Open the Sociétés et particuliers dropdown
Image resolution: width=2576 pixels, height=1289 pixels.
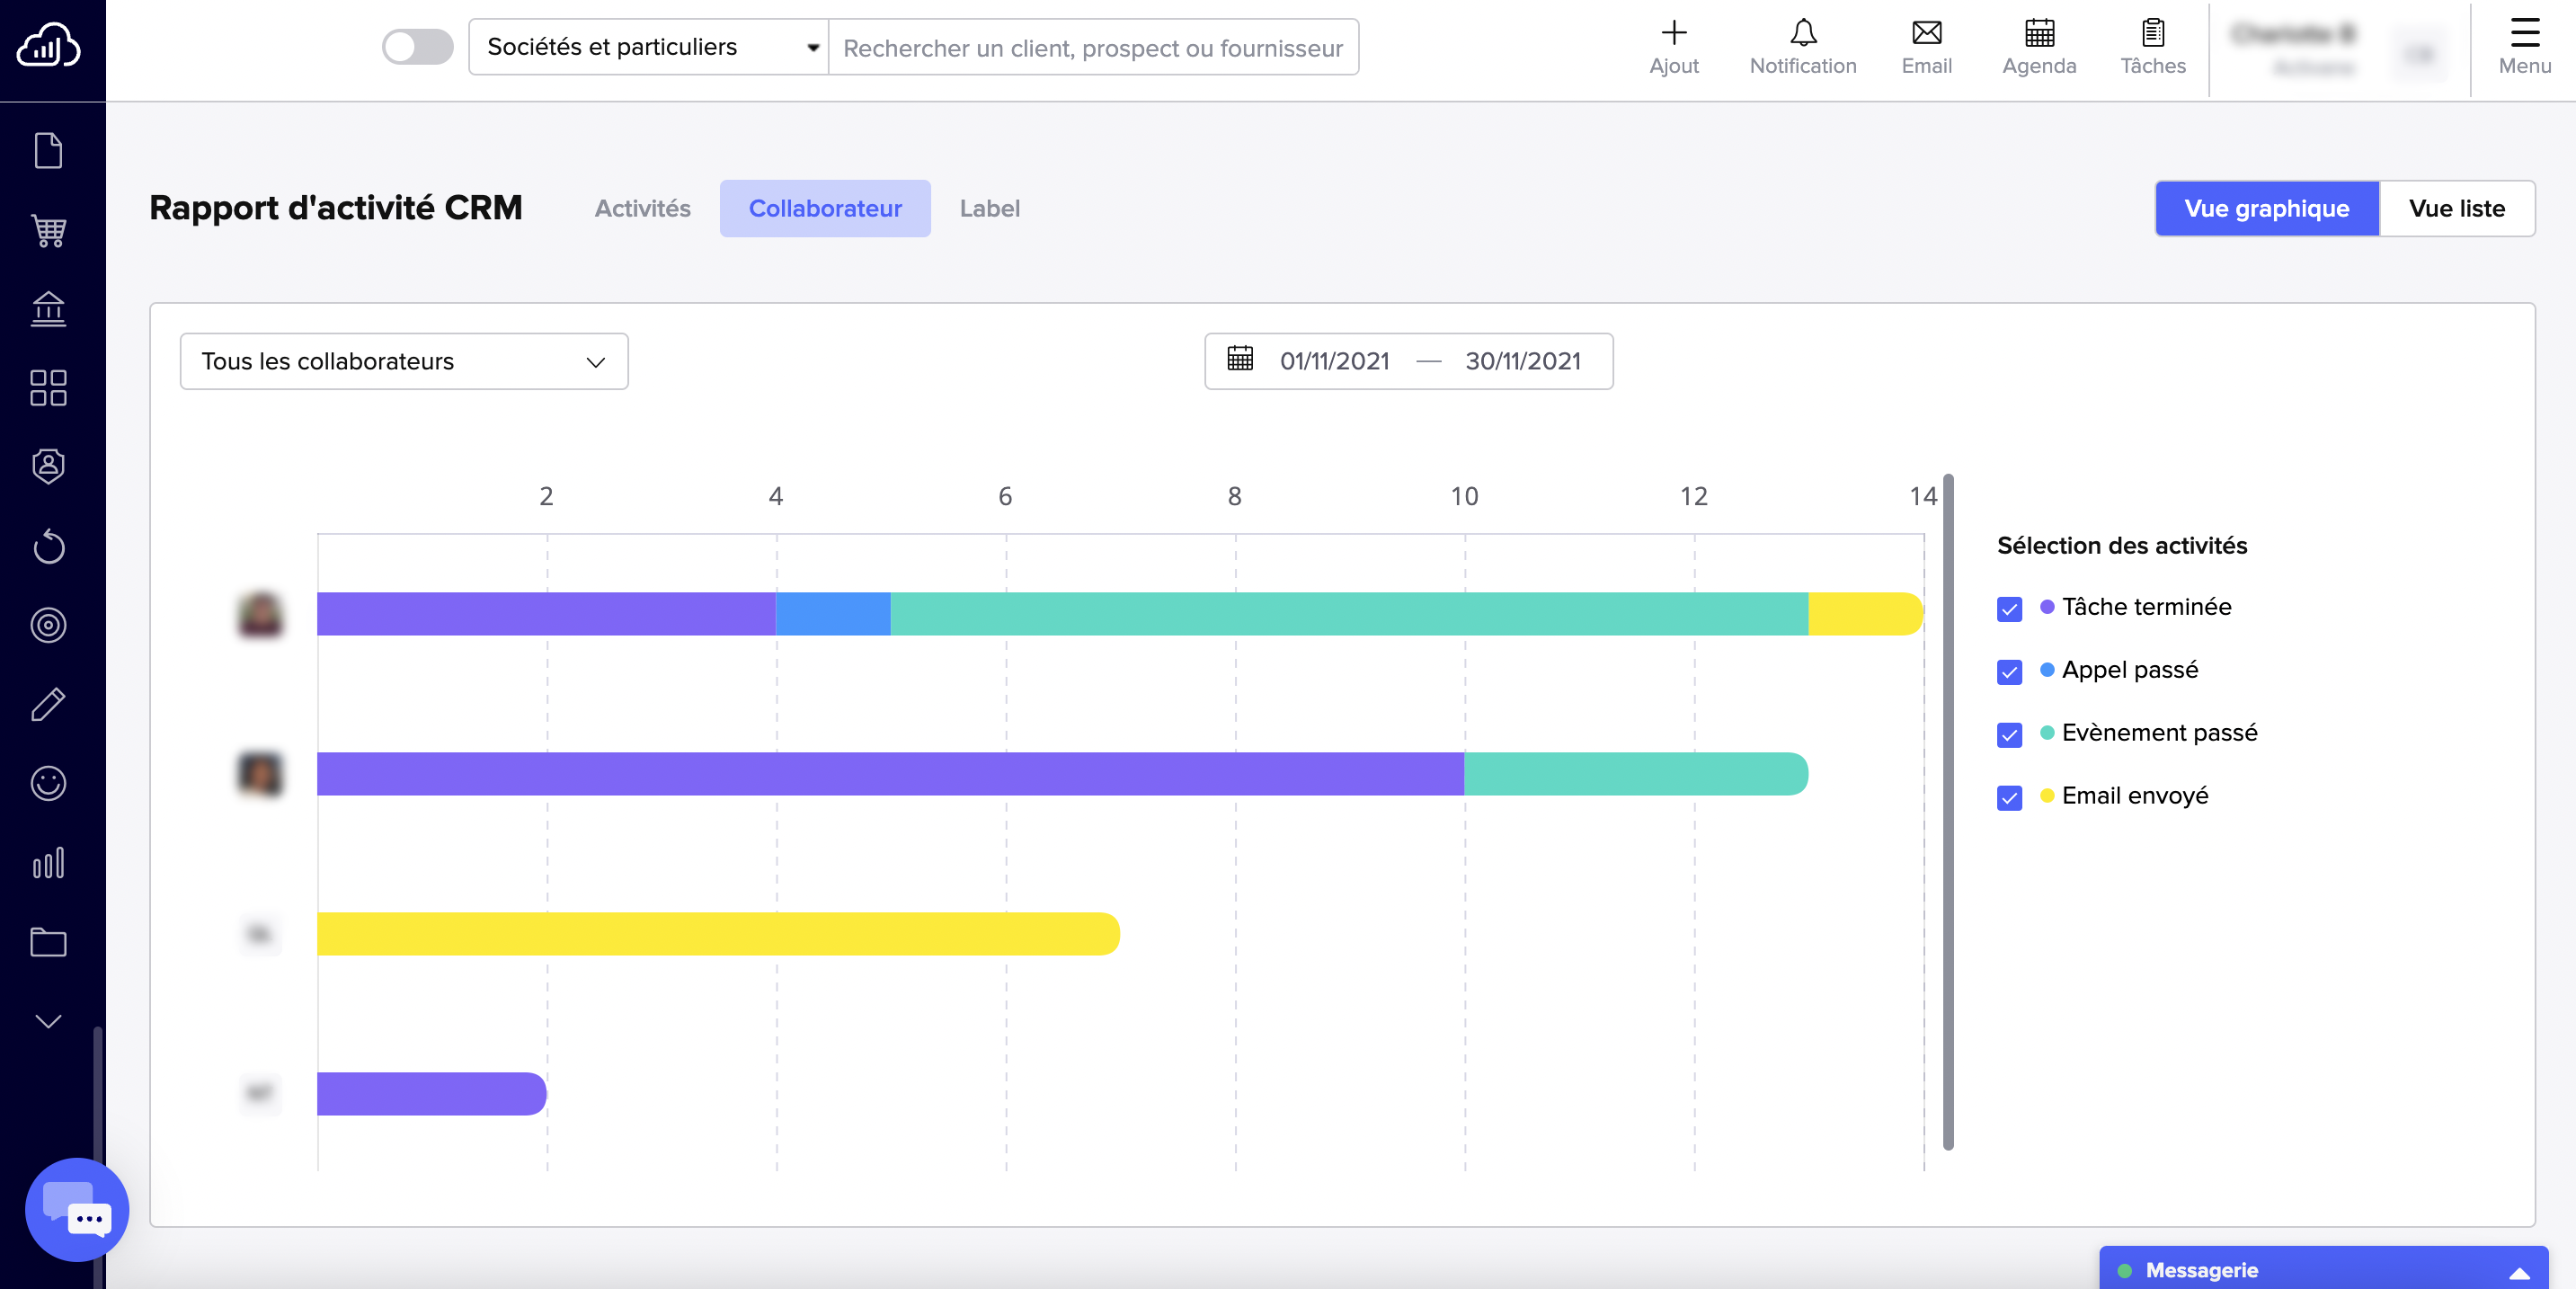649,47
